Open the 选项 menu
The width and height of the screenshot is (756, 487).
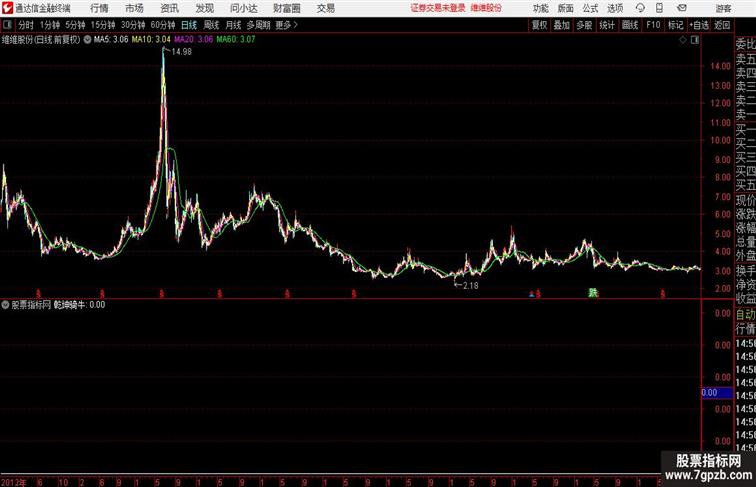pos(615,8)
